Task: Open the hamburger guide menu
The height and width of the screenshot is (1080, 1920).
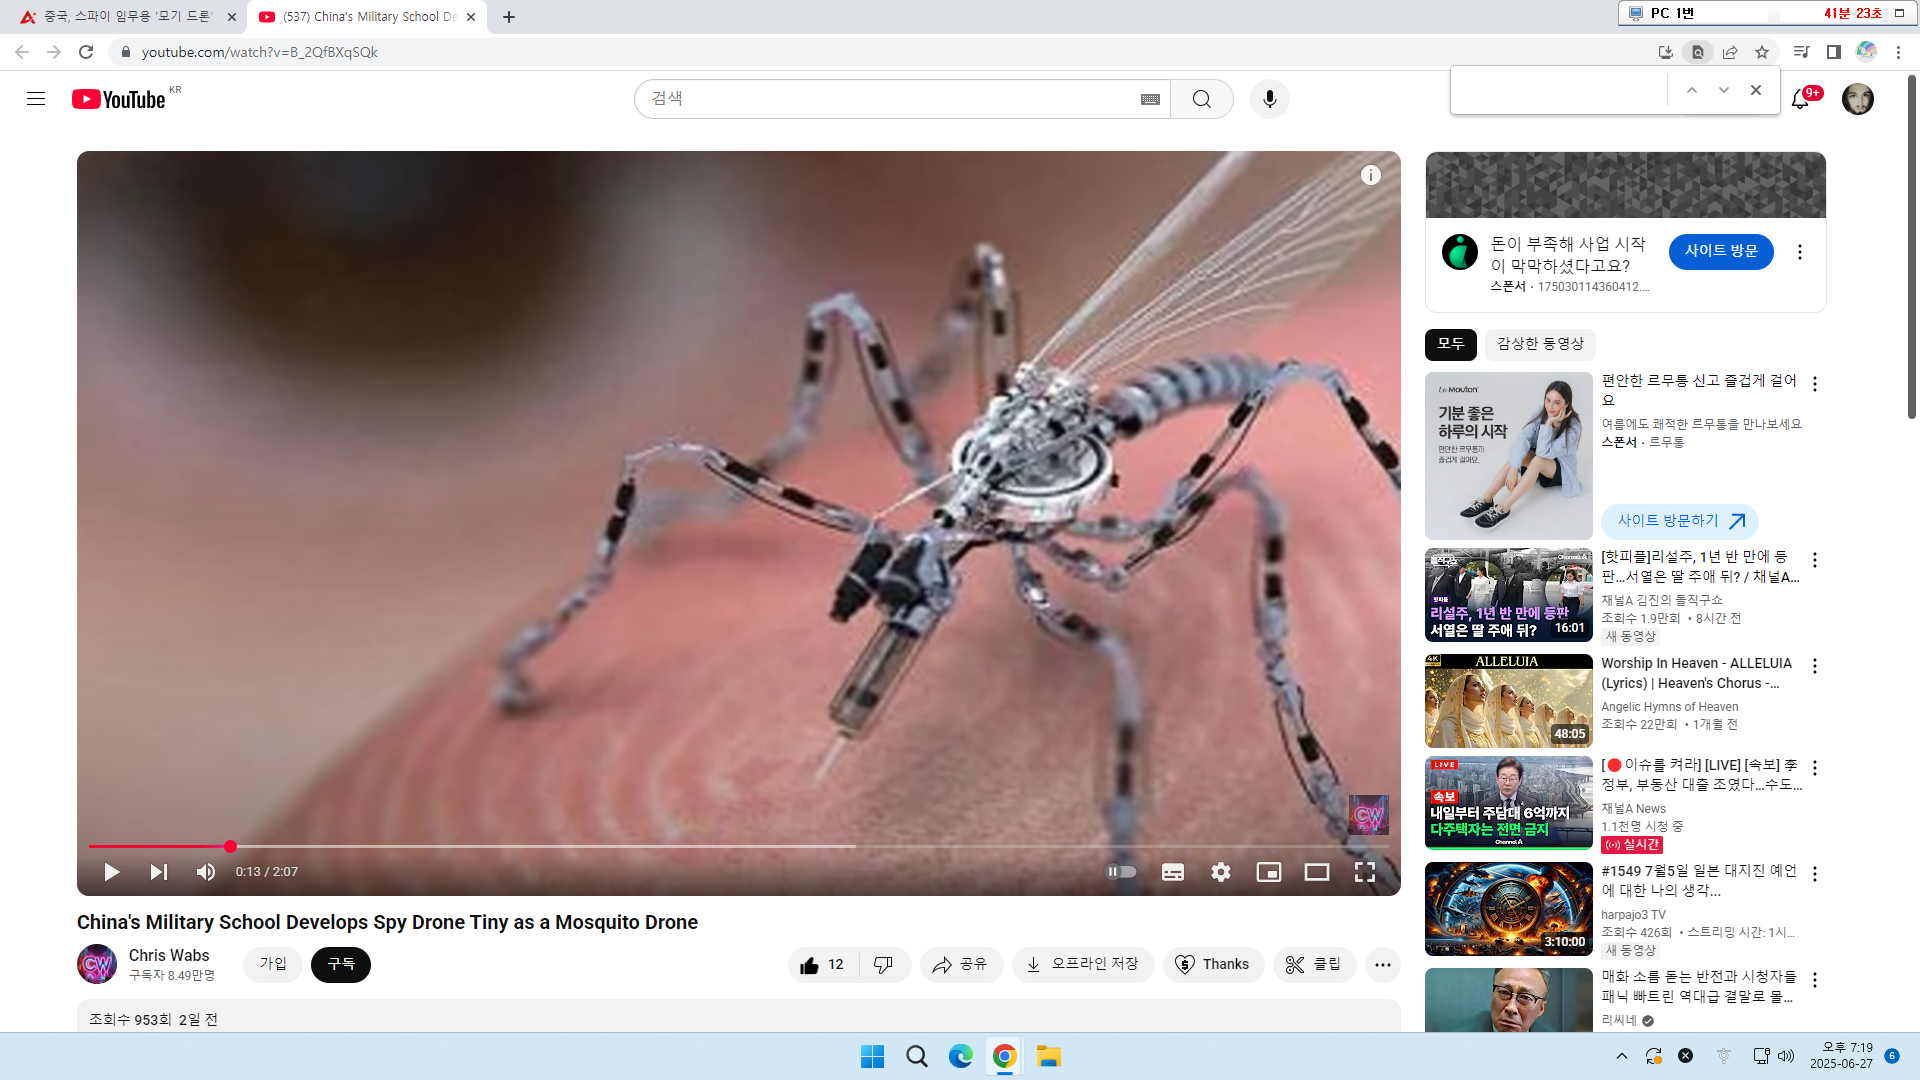Action: (x=36, y=99)
